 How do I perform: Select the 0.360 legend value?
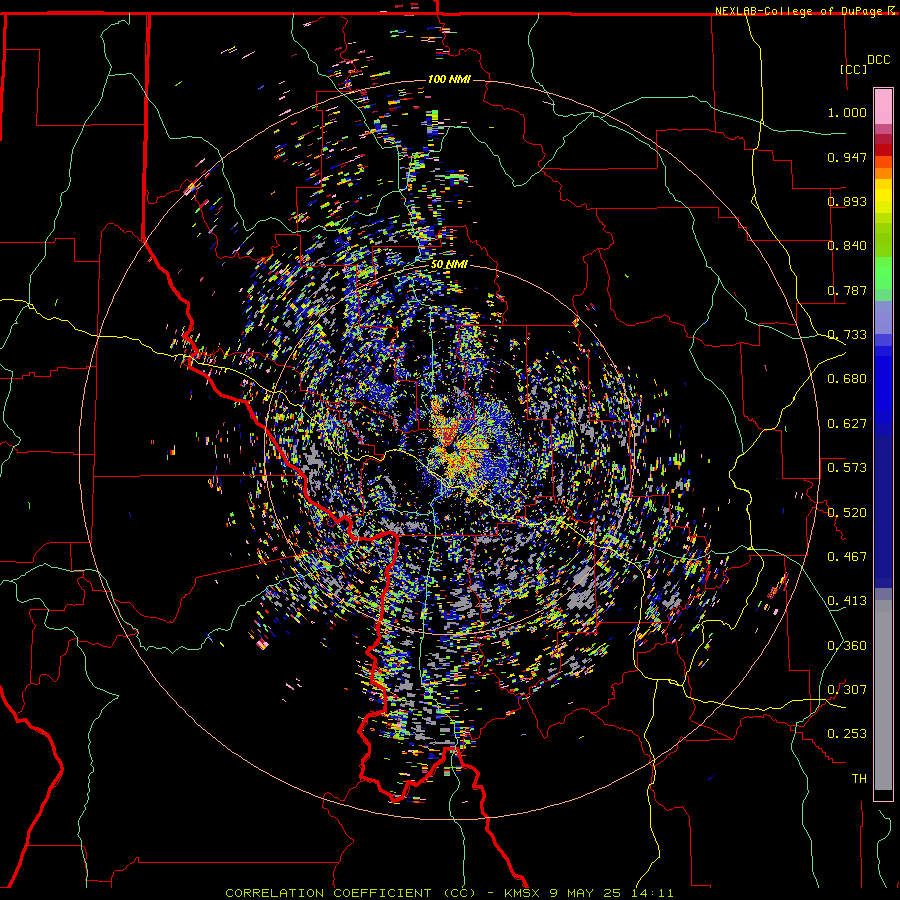847,646
